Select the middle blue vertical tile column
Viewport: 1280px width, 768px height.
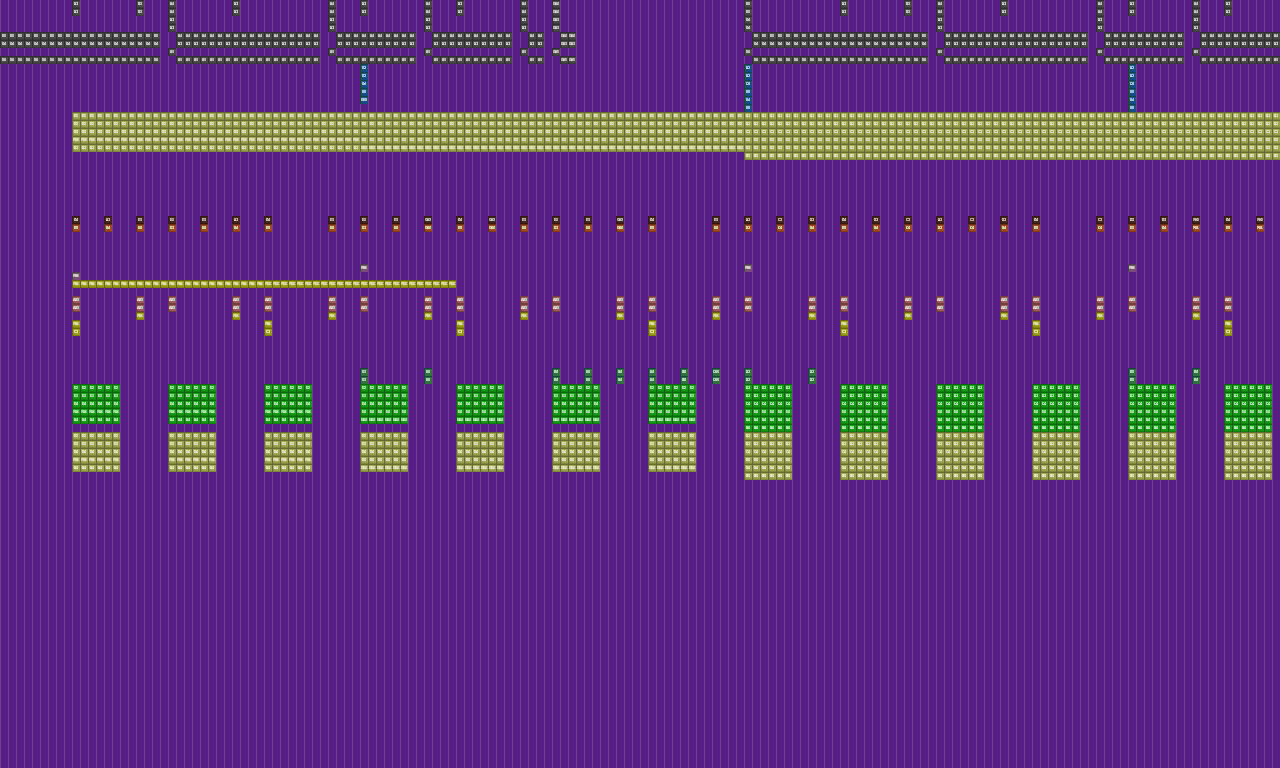(748, 86)
